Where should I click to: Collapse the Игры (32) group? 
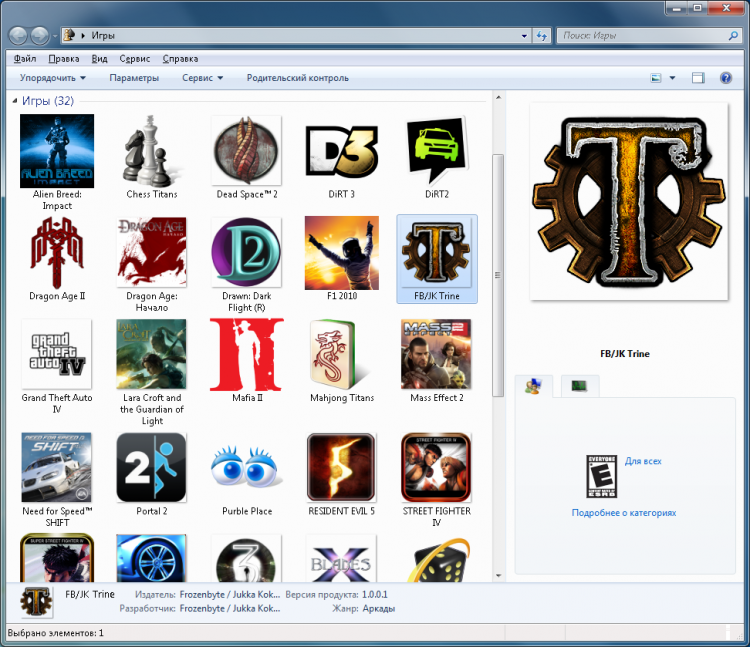click(15, 101)
